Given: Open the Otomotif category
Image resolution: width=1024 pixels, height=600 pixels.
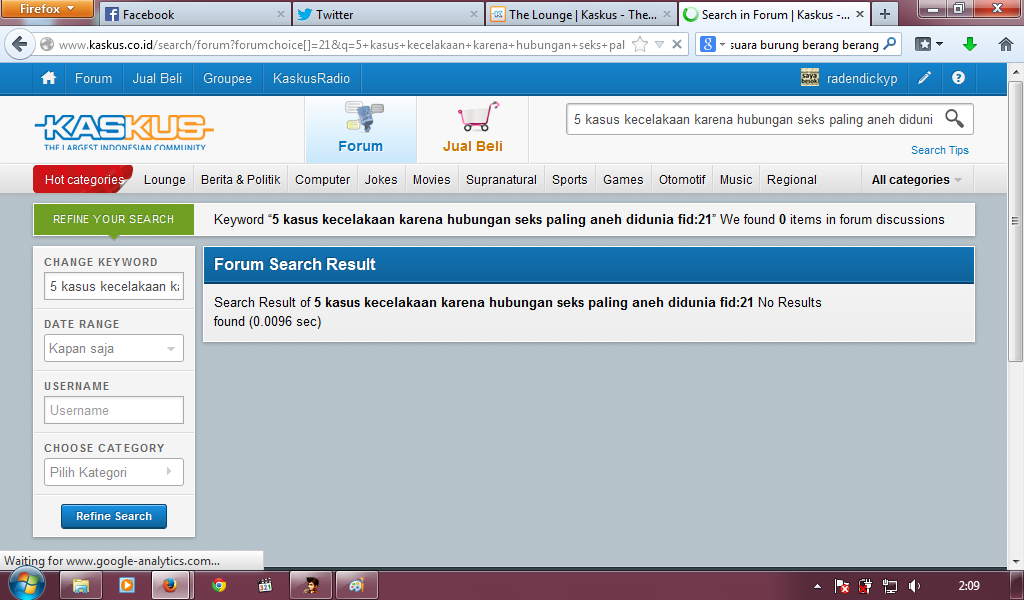Looking at the screenshot, I should [682, 180].
